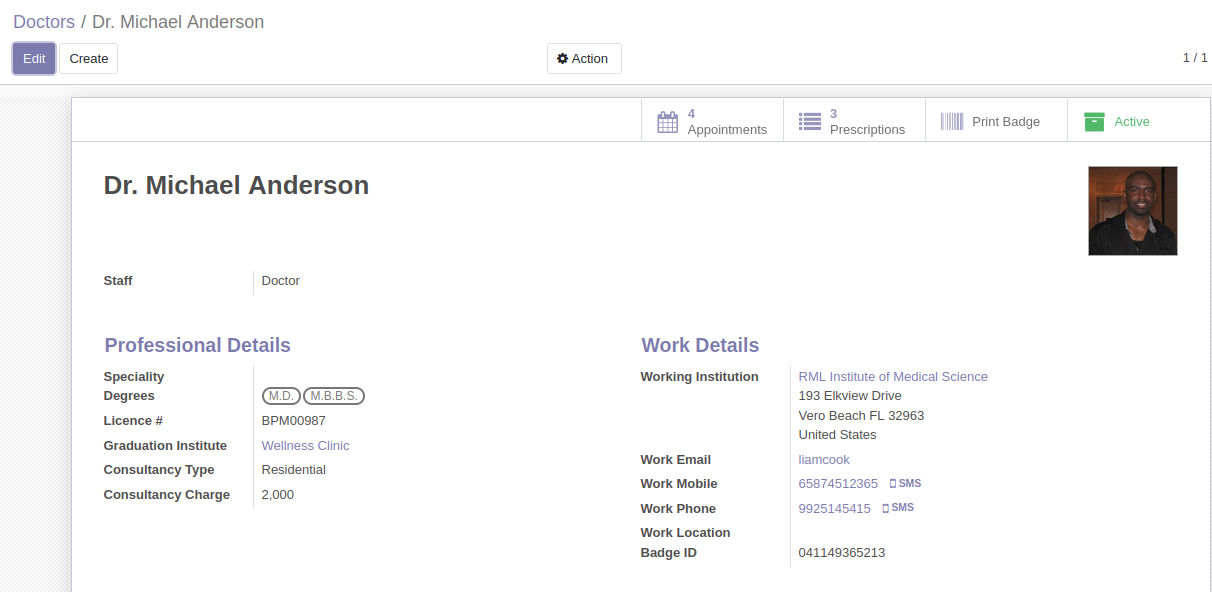Toggle the doctor's Active status
Image resolution: width=1212 pixels, height=592 pixels.
(1120, 120)
